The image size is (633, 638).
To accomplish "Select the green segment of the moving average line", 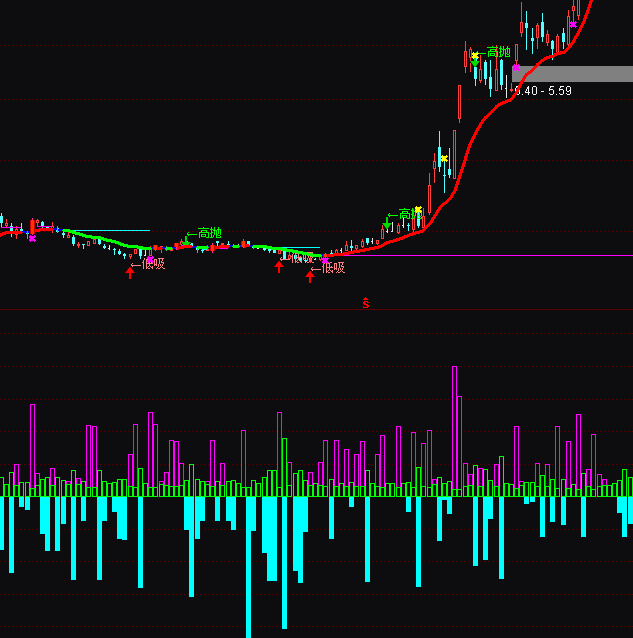I will 110,240.
